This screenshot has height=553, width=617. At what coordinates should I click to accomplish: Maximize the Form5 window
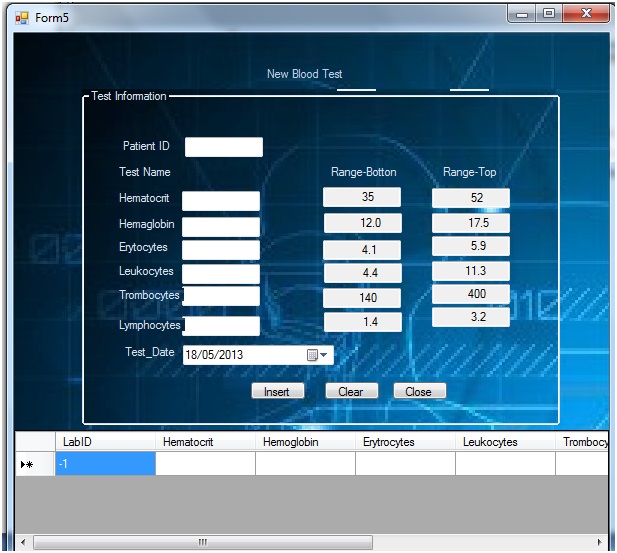[x=550, y=16]
